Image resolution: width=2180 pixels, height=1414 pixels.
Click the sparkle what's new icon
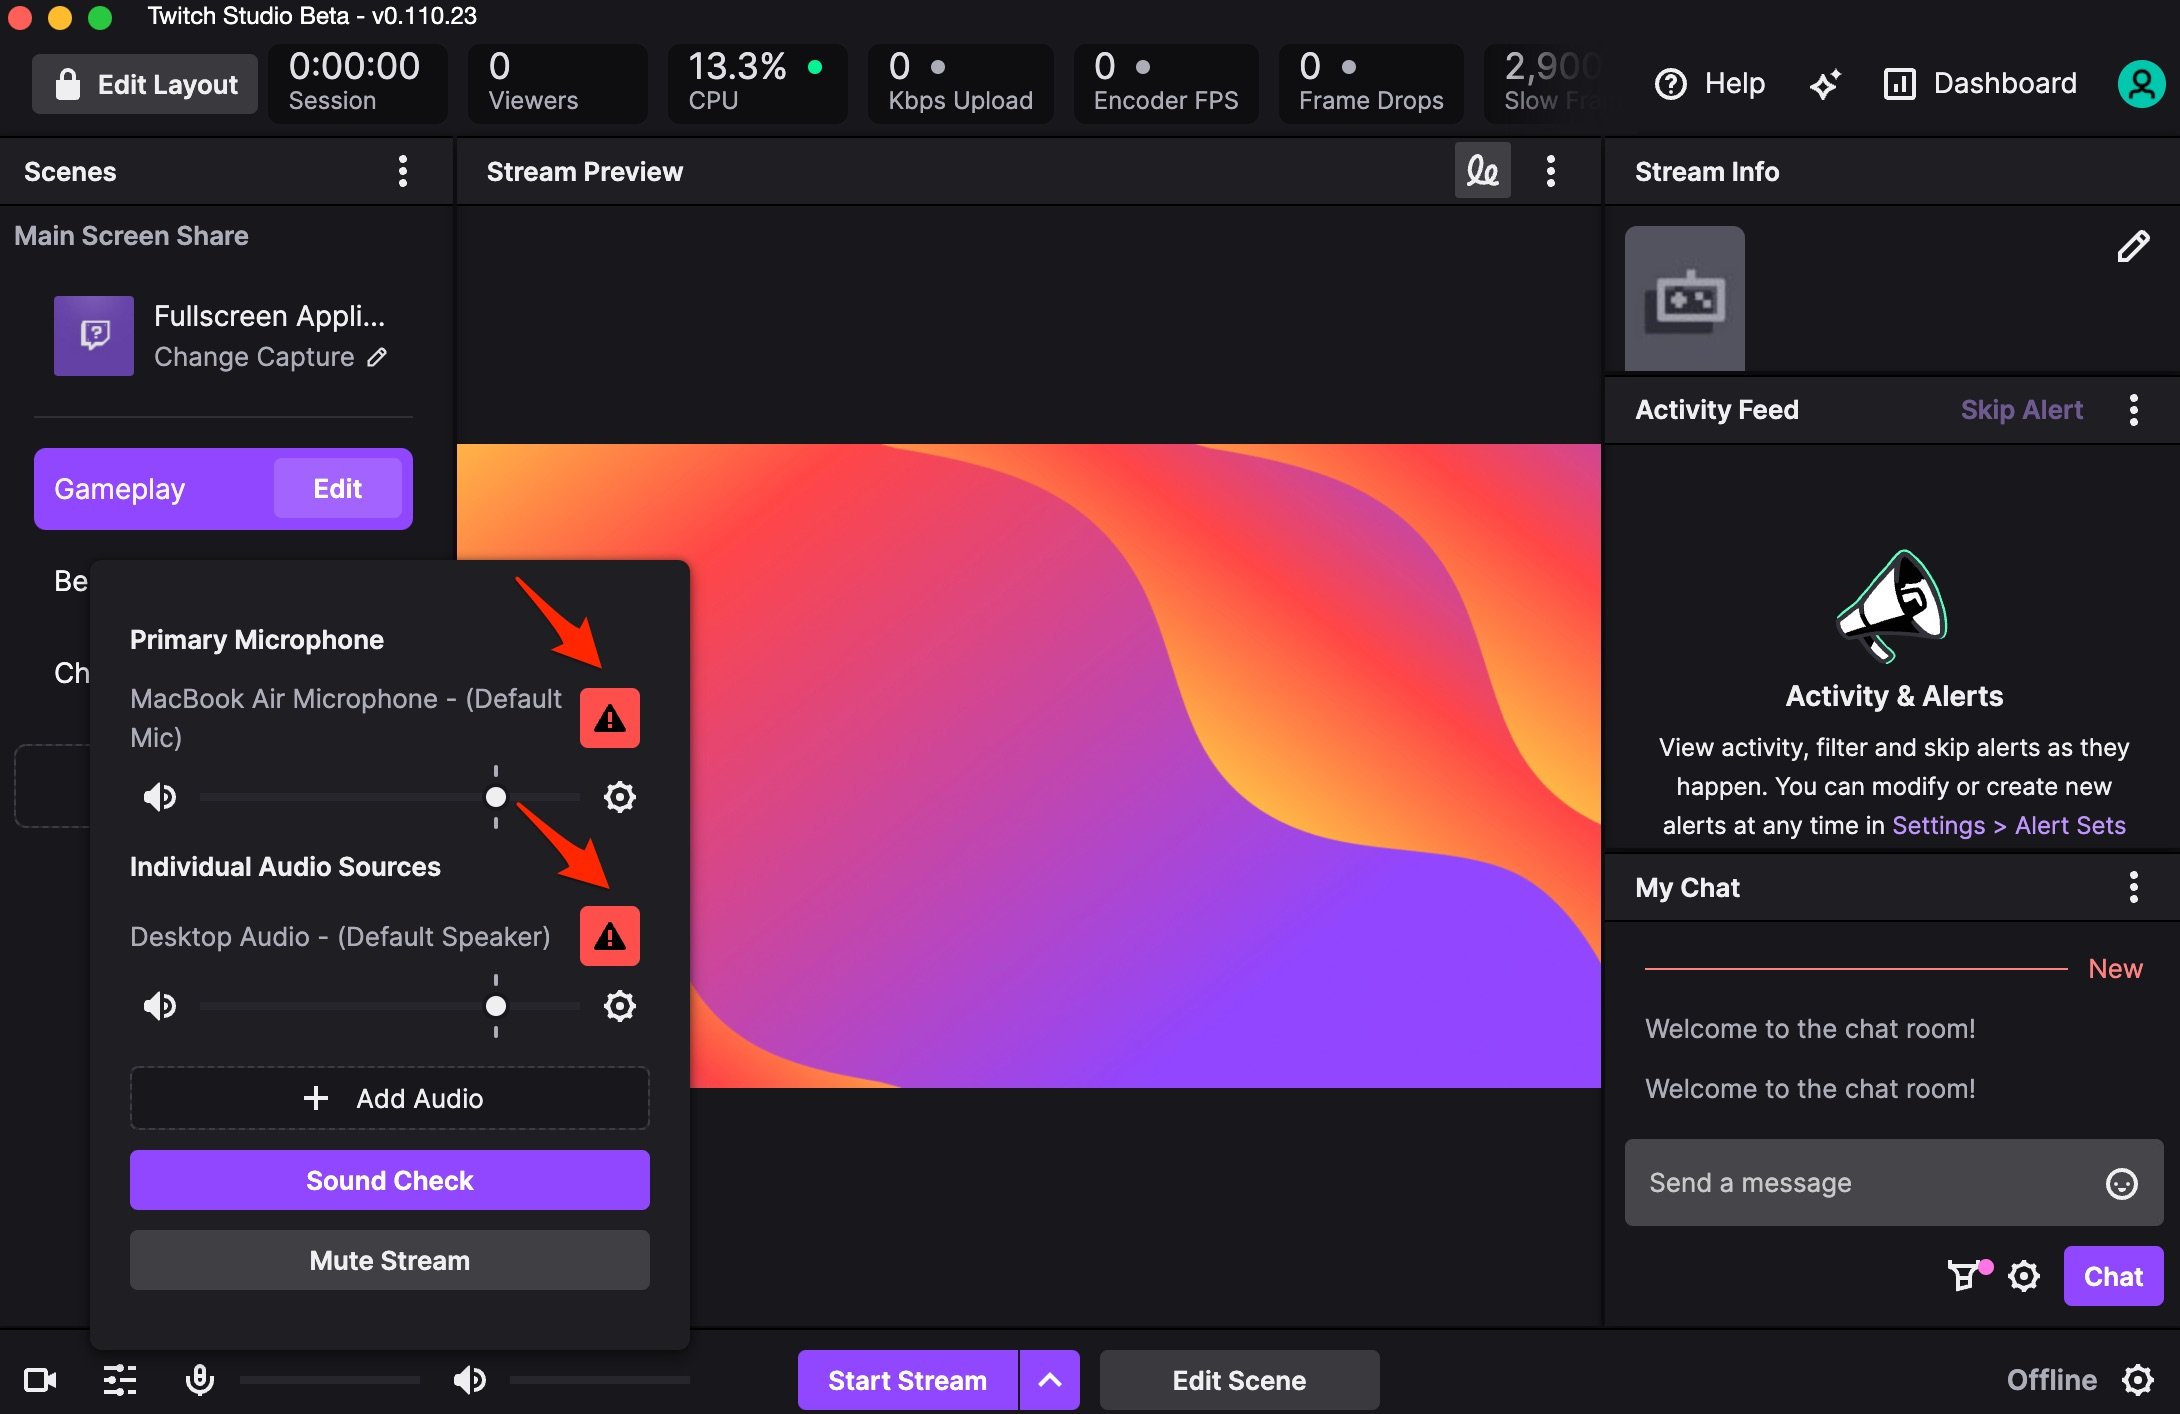pos(1825,84)
